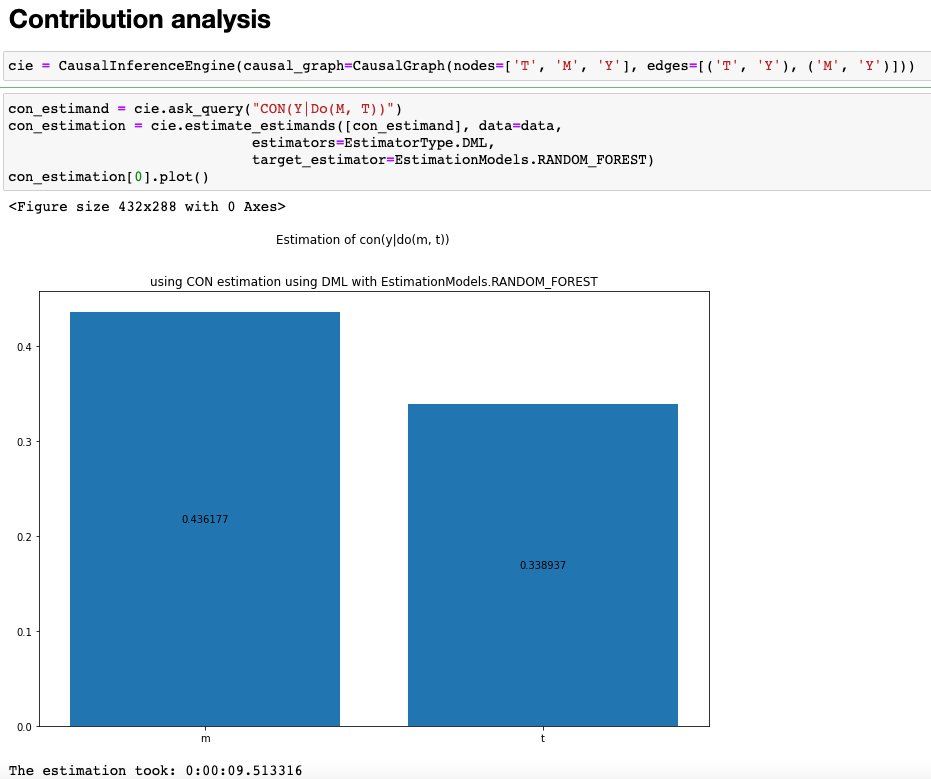
Task: Click the value label 0.436177
Action: click(x=205, y=519)
